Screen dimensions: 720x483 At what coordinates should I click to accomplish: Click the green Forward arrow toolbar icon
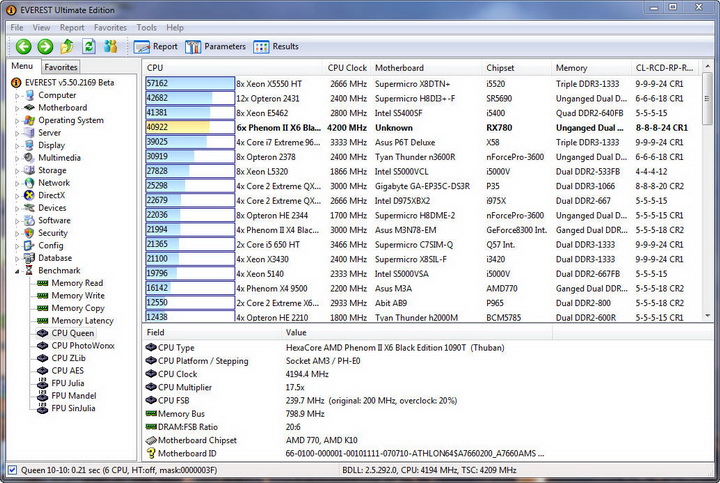click(45, 46)
